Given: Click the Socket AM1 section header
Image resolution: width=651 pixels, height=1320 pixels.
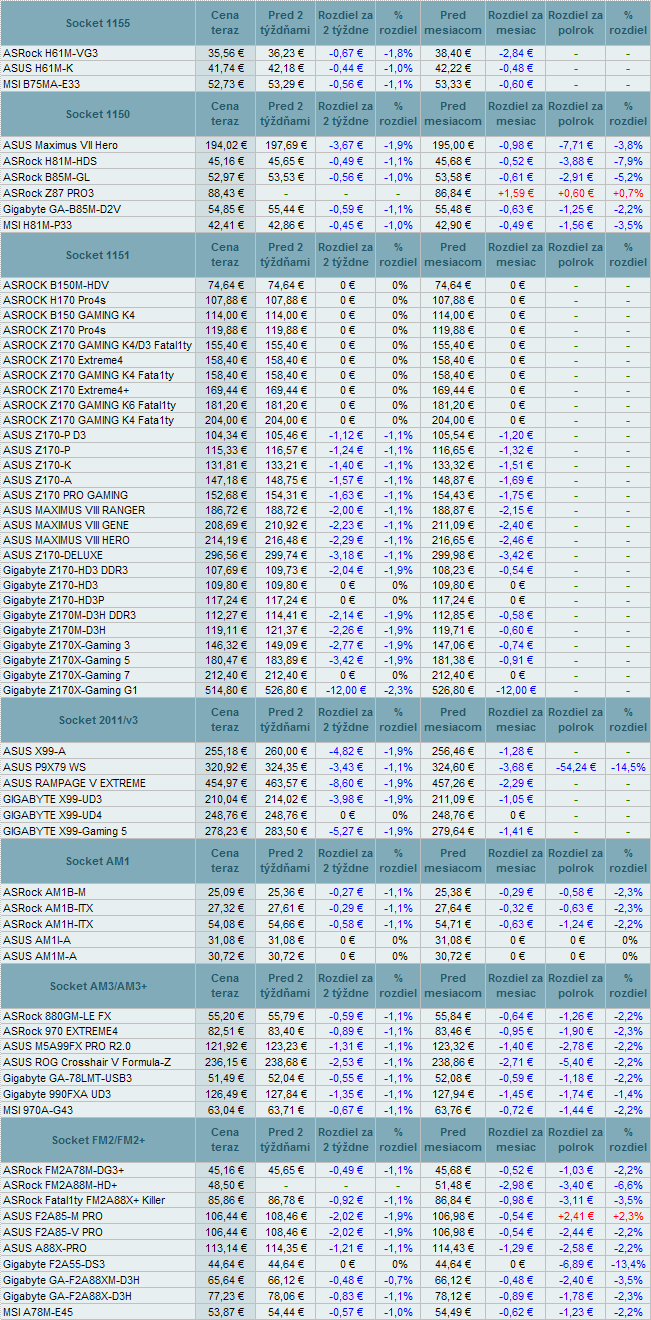Looking at the screenshot, I should pyautogui.click(x=97, y=861).
